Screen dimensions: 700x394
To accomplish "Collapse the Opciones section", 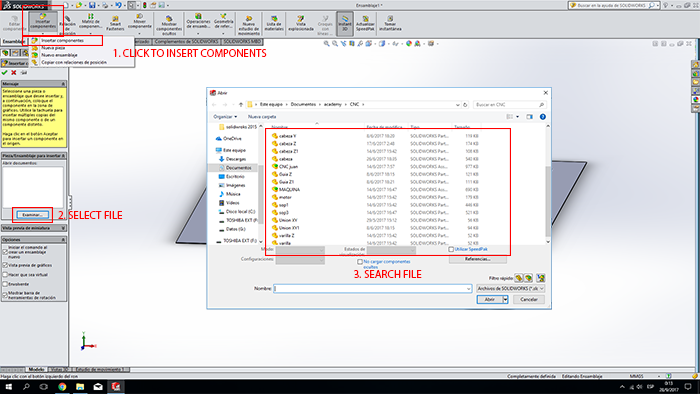I will [x=63, y=240].
